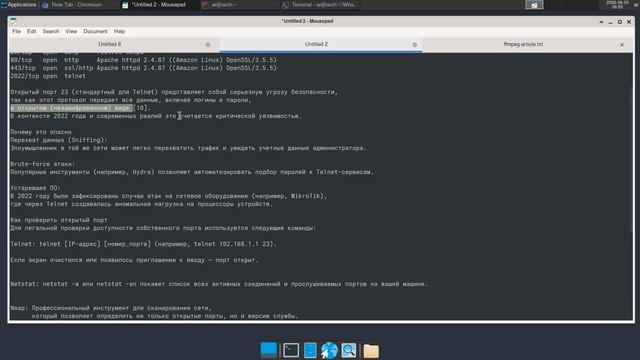The image size is (640, 360).
Task: Open the Help menu
Action: click(x=119, y=31)
